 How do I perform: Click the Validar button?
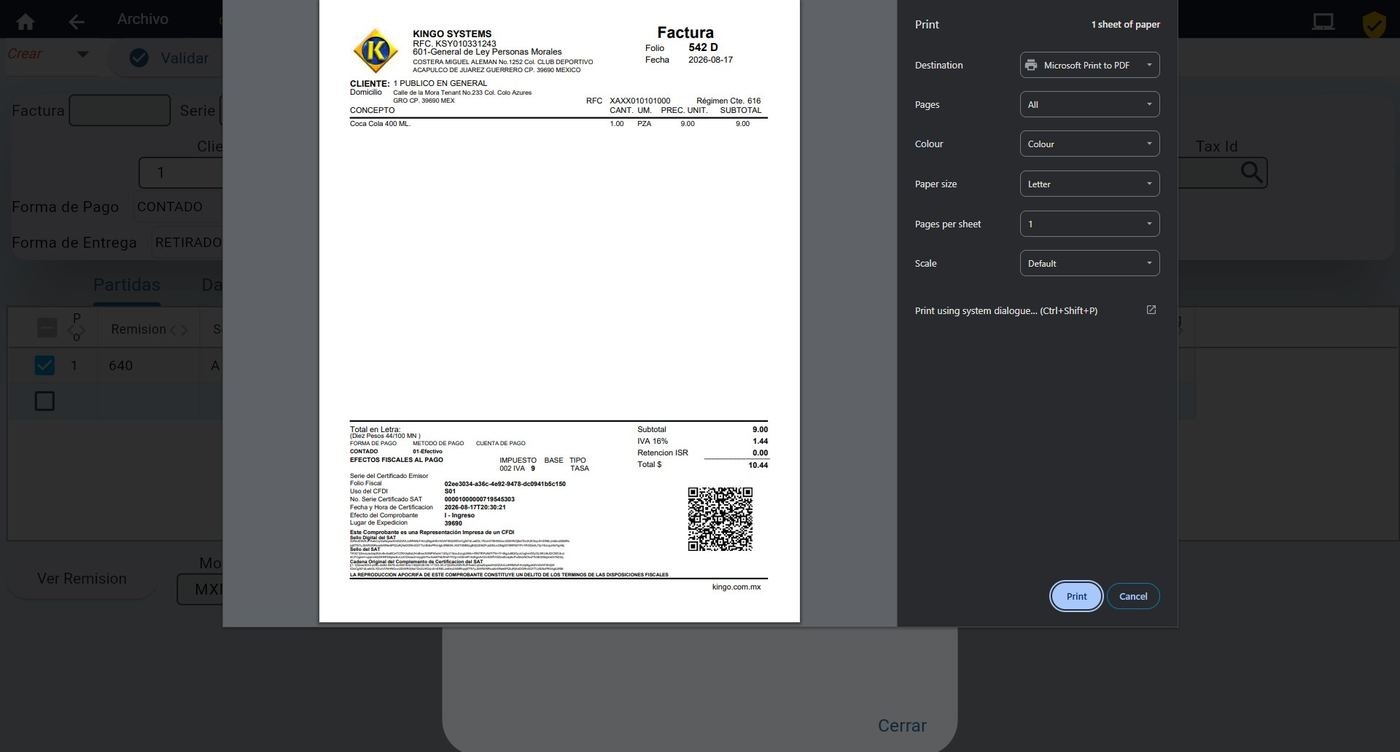(169, 58)
